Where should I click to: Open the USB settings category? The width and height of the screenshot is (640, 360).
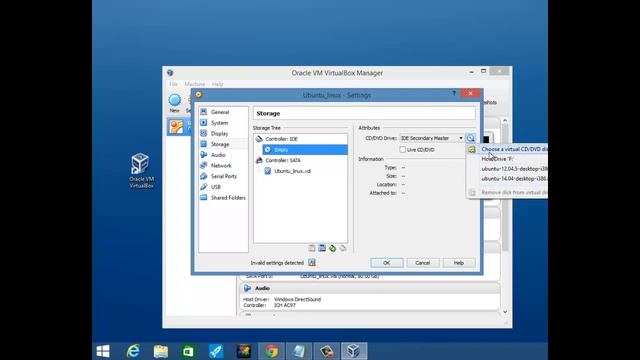pyautogui.click(x=216, y=187)
